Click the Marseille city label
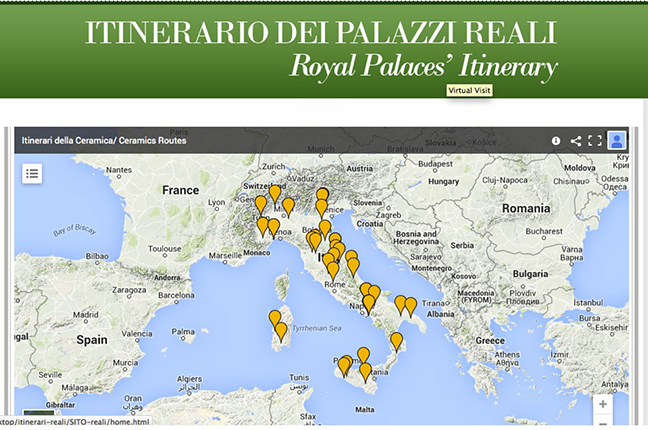The image size is (648, 430). pos(225,256)
